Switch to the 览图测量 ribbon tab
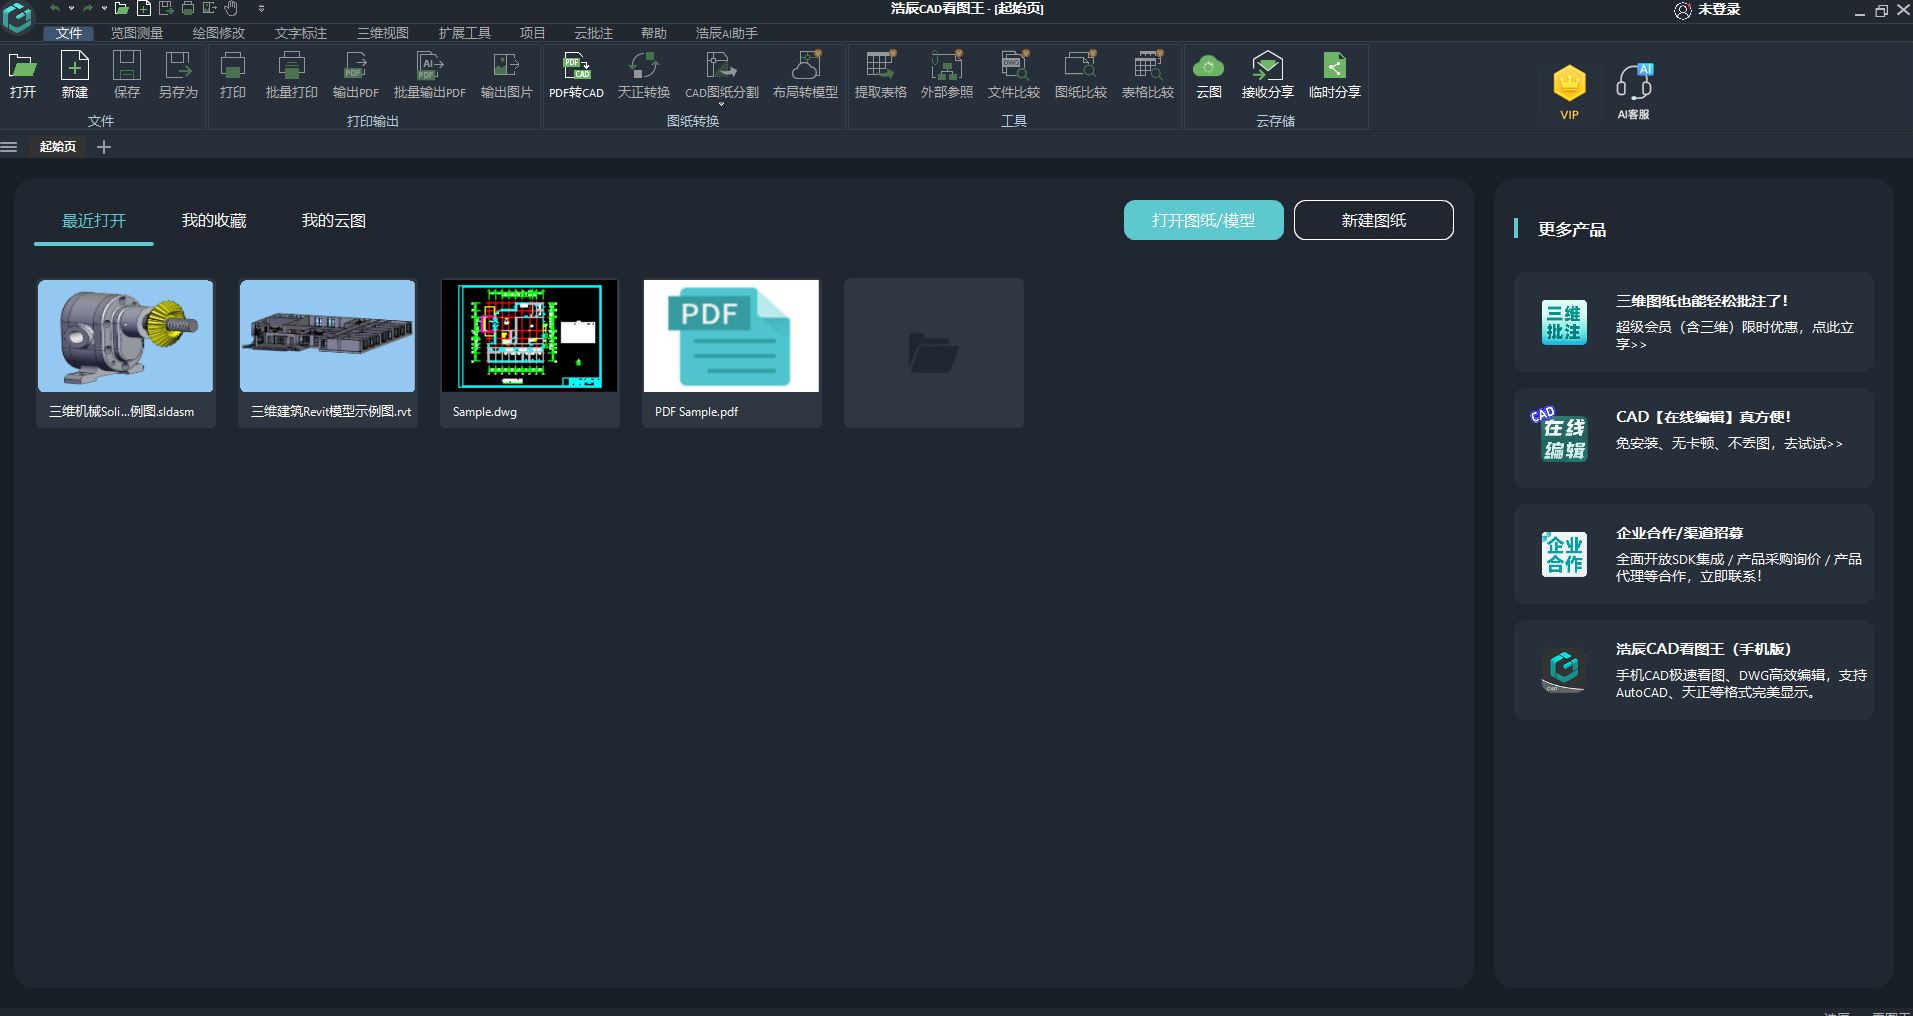 [137, 33]
